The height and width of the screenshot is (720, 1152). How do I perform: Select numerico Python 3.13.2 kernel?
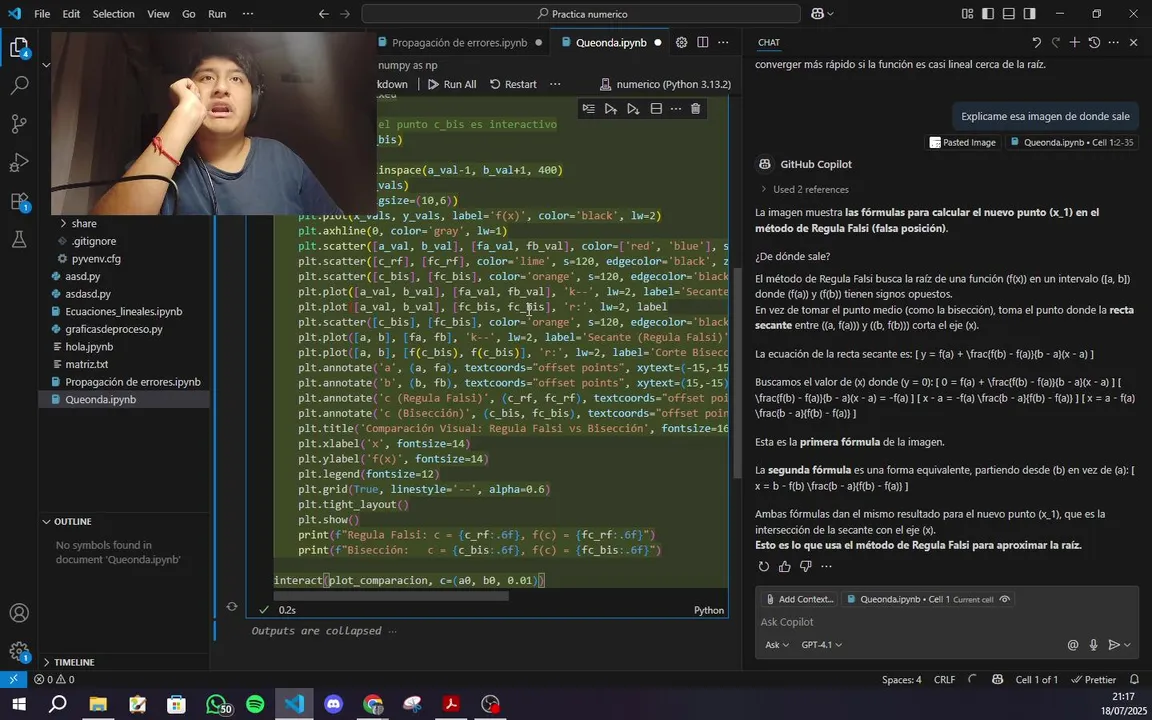[x=666, y=84]
